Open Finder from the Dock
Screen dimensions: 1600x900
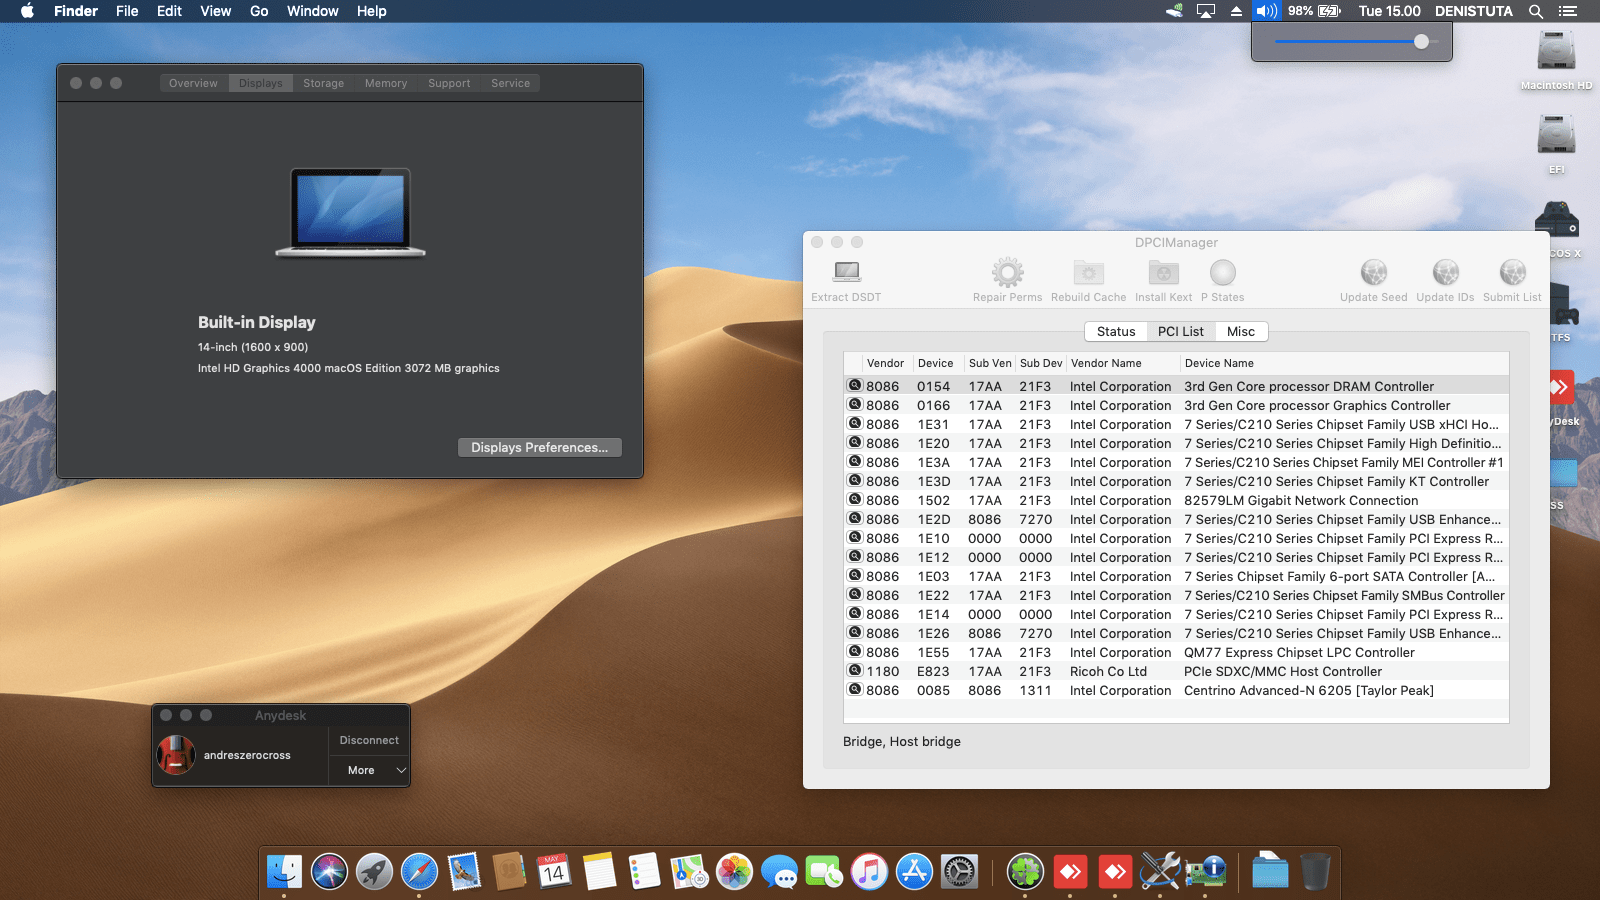pyautogui.click(x=284, y=872)
